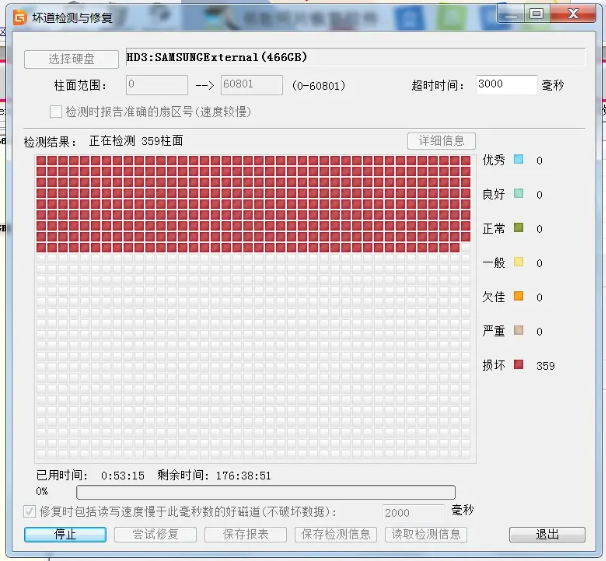The image size is (606, 561).
Task: Toggle the 修复时包括读写速度慢 checkbox
Action: tap(29, 512)
